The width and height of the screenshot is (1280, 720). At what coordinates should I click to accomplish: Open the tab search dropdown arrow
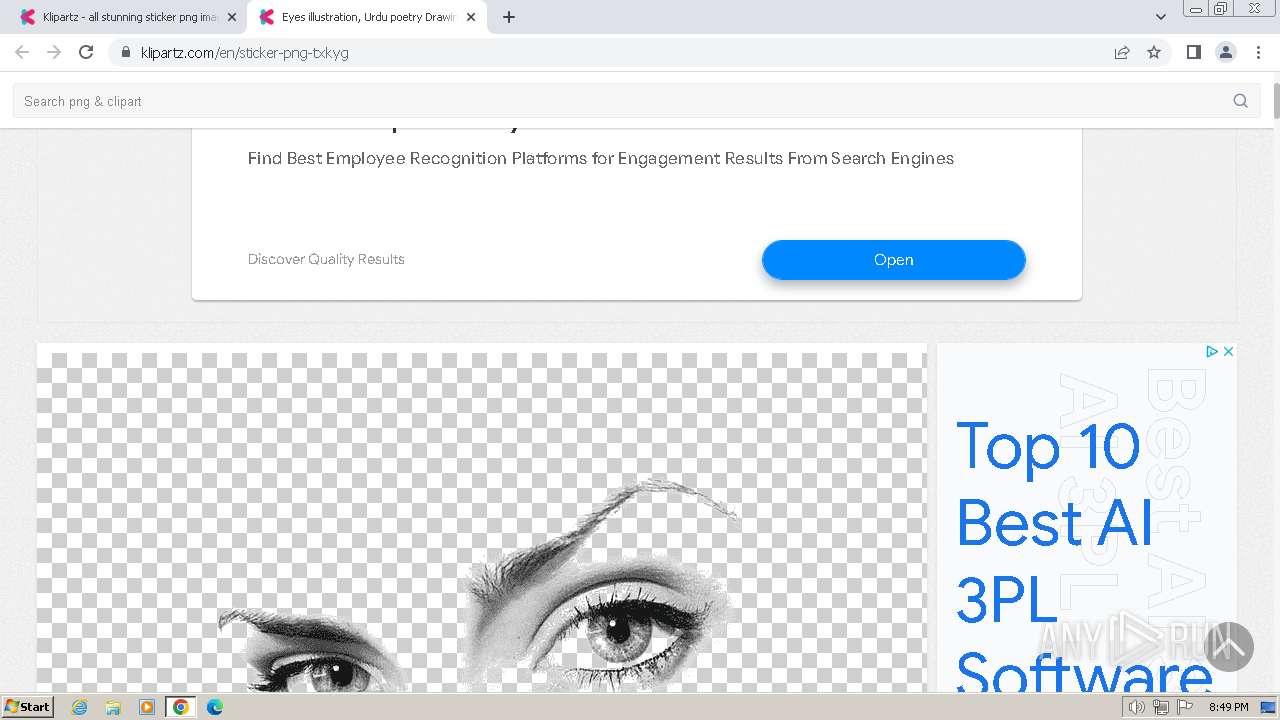click(1160, 17)
